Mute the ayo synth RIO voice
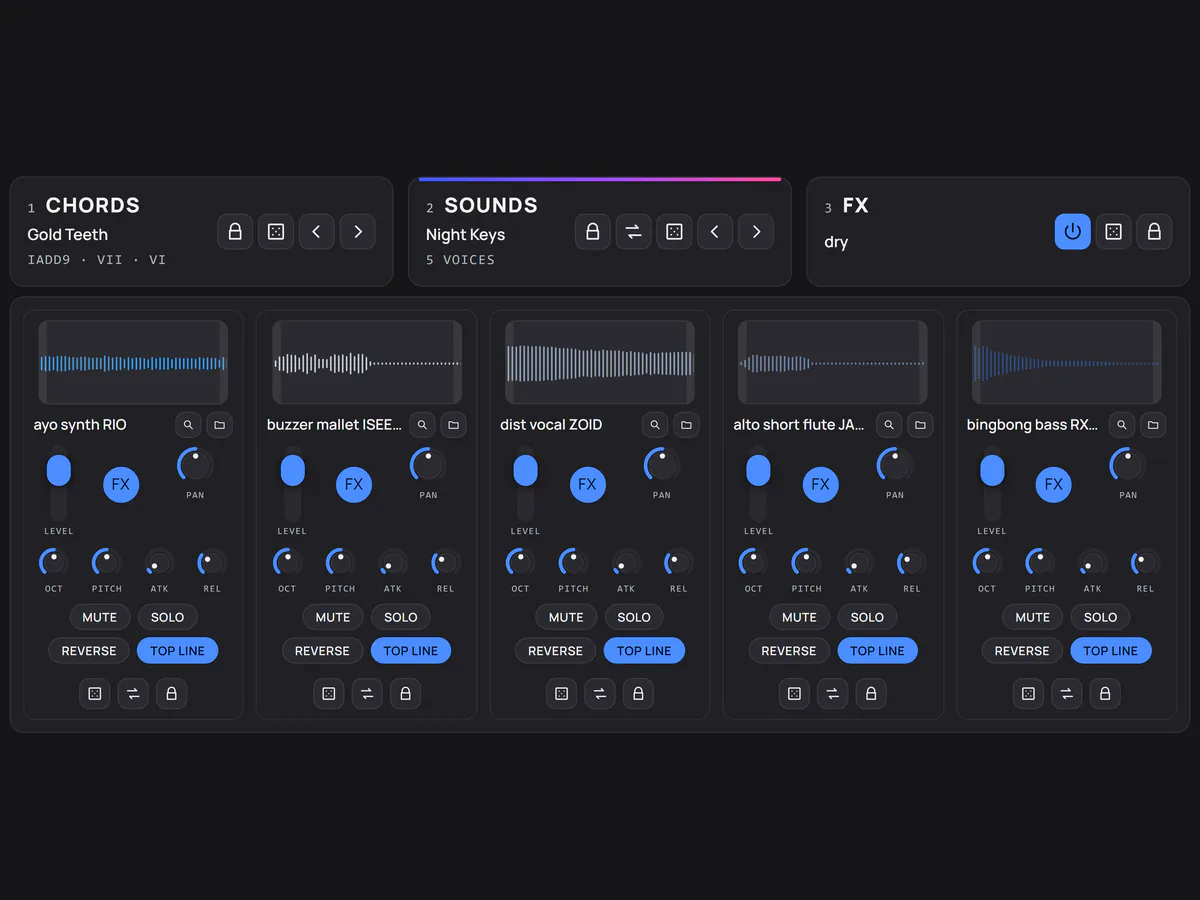Image resolution: width=1200 pixels, height=900 pixels. 100,617
